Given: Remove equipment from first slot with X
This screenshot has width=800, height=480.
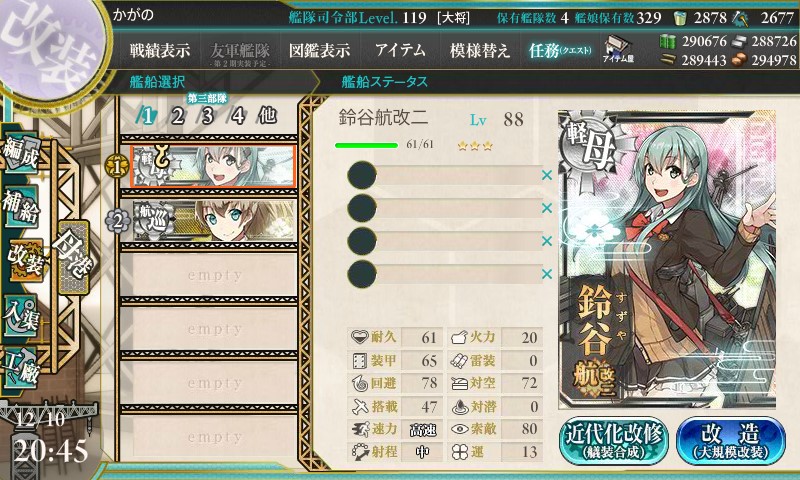Looking at the screenshot, I should point(547,175).
